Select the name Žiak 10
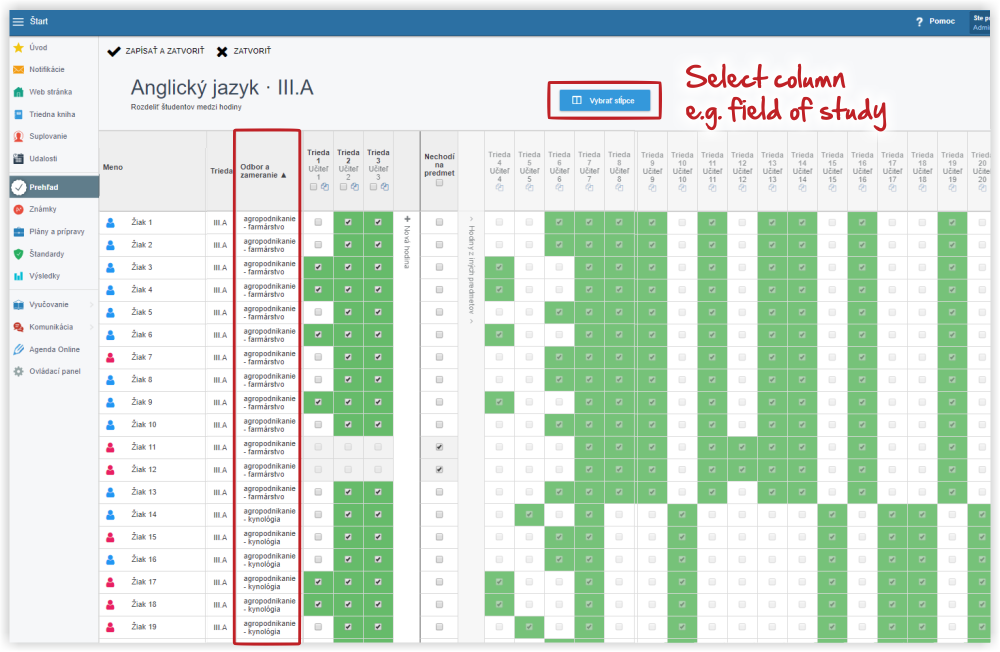This screenshot has height=652, width=1000. [143, 425]
